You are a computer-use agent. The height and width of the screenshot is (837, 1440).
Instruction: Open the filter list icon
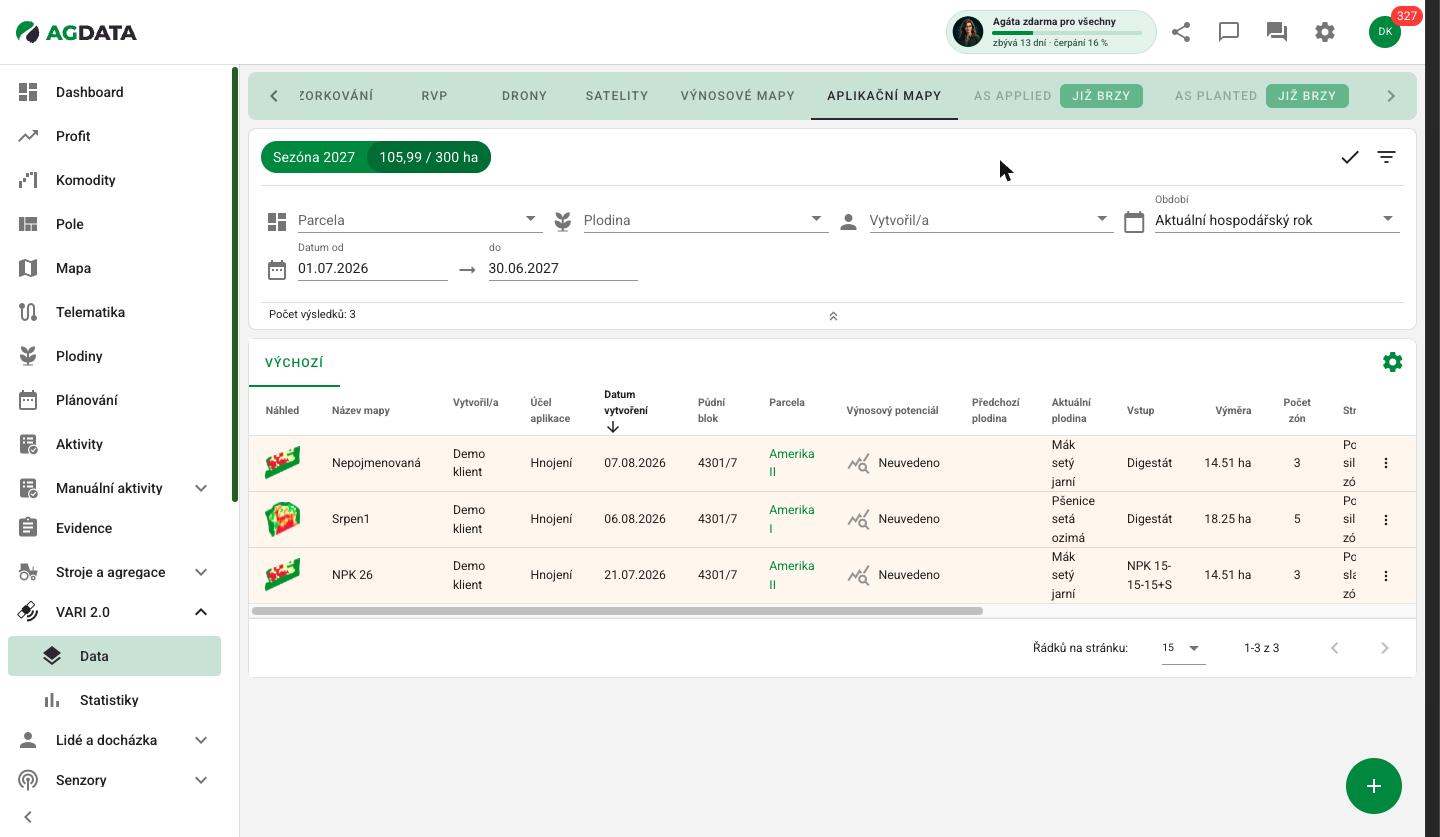(x=1386, y=157)
